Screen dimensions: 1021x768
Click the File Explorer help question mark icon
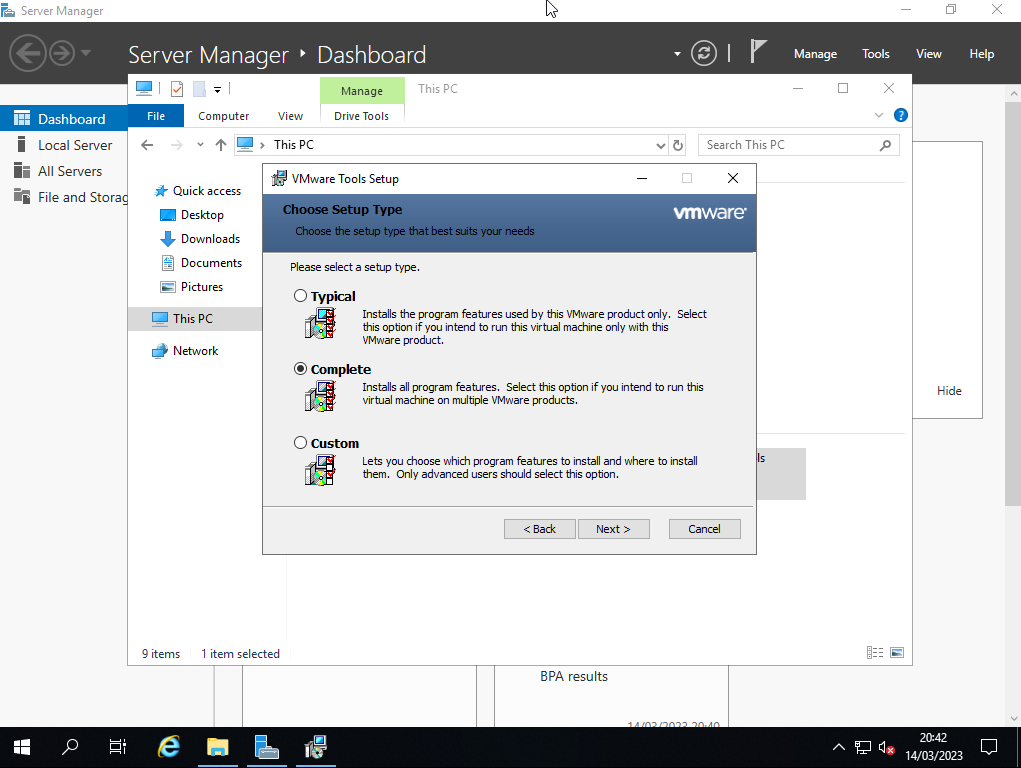click(x=900, y=116)
